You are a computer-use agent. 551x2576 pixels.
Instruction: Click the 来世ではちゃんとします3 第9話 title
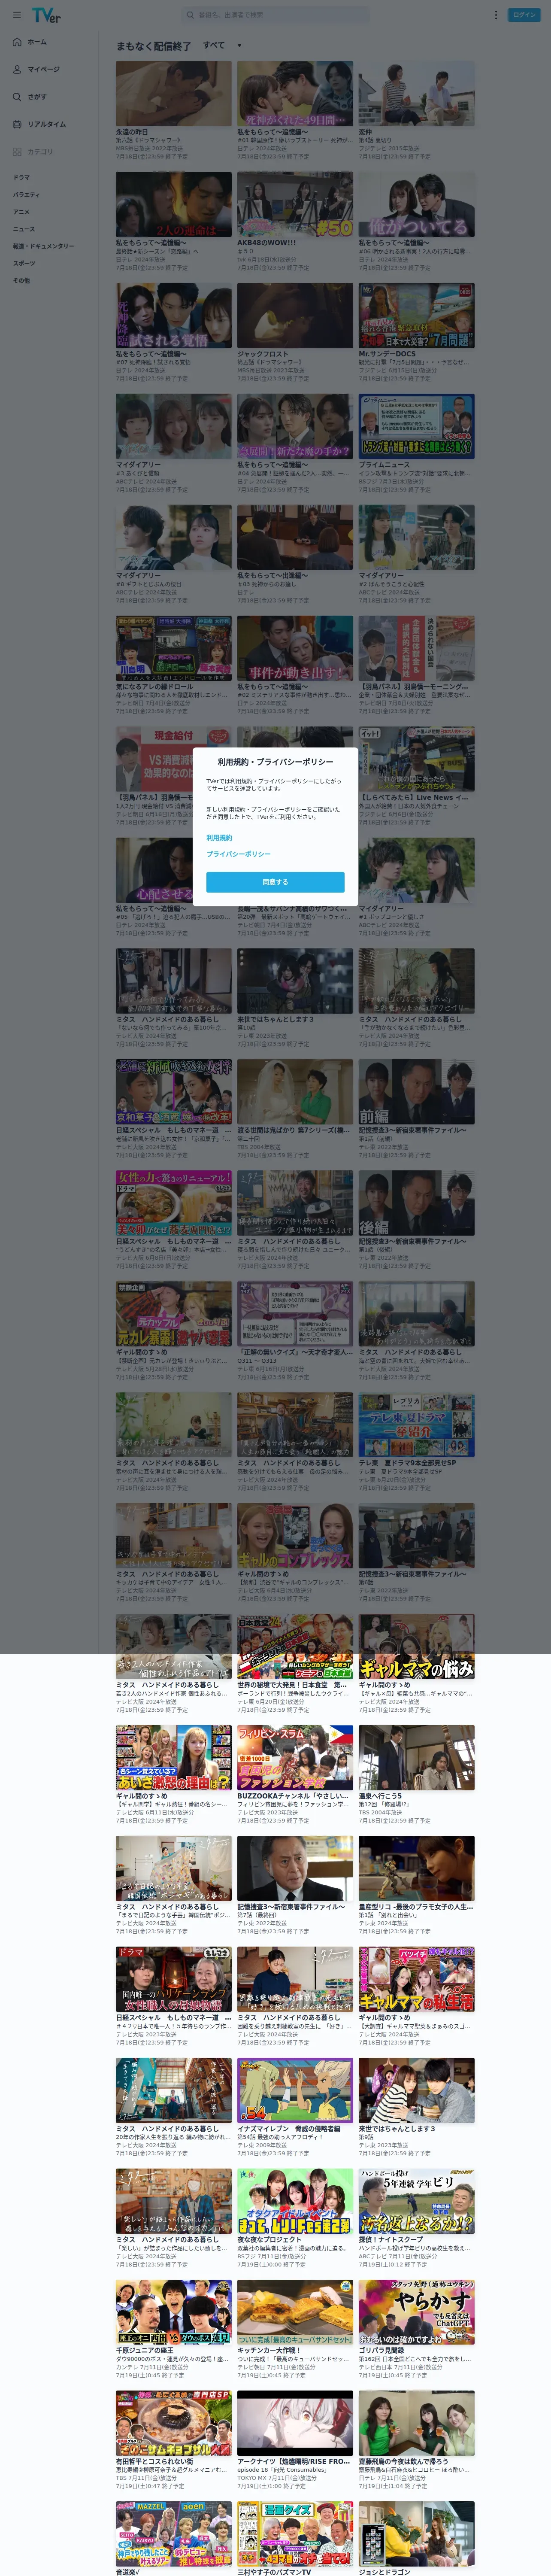pos(397,2129)
